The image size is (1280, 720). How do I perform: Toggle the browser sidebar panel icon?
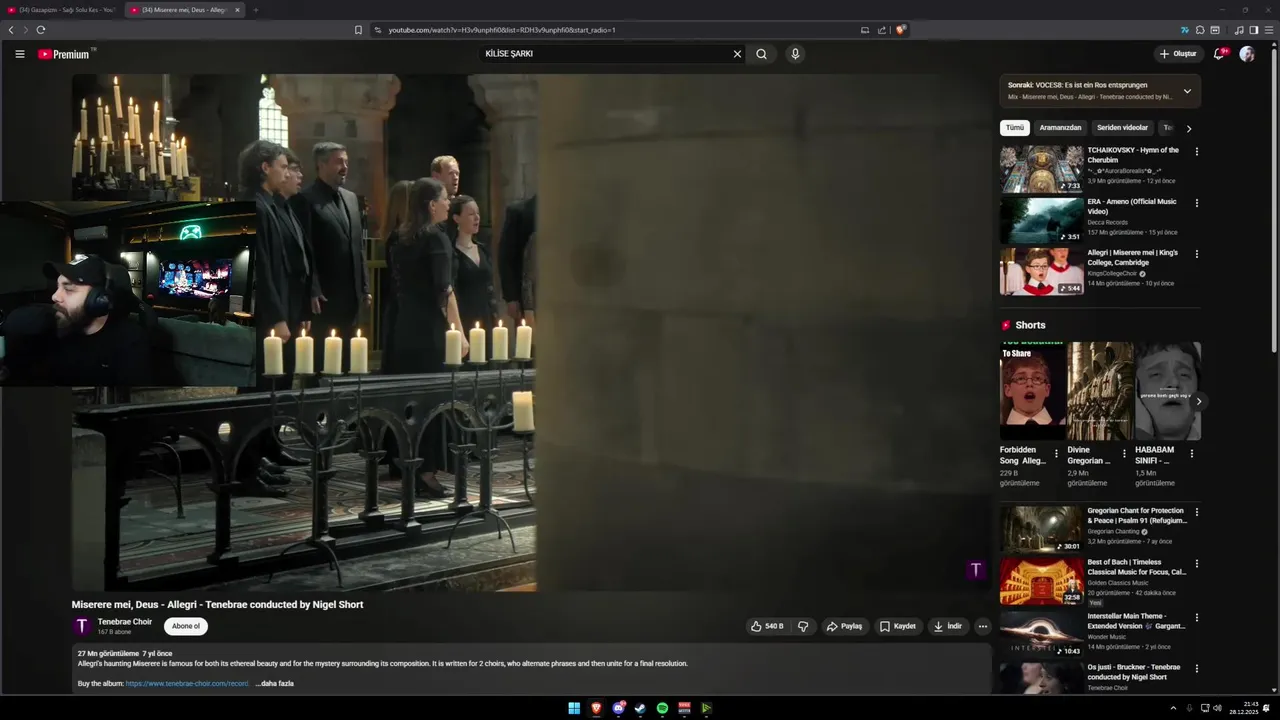[x=1254, y=30]
